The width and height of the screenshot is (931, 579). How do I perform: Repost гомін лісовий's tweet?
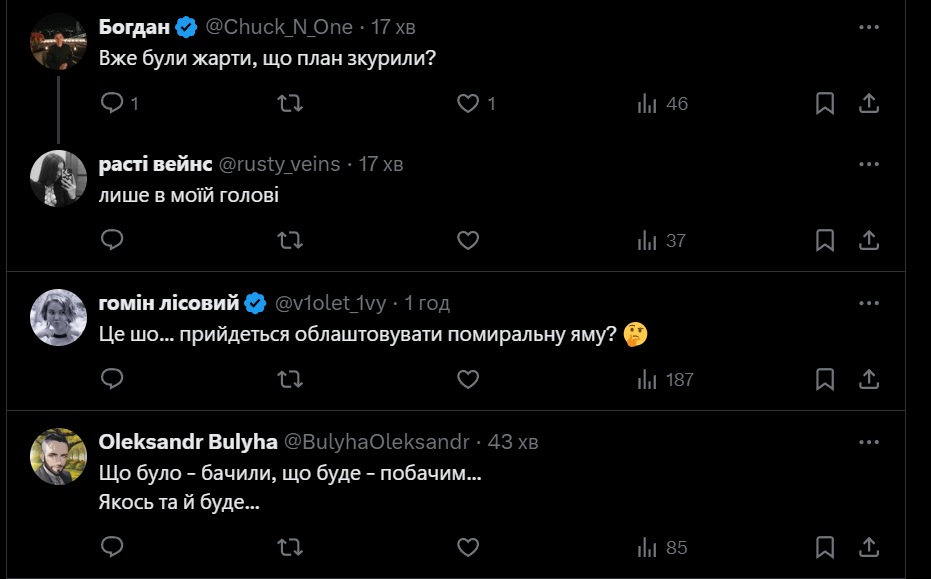(290, 379)
